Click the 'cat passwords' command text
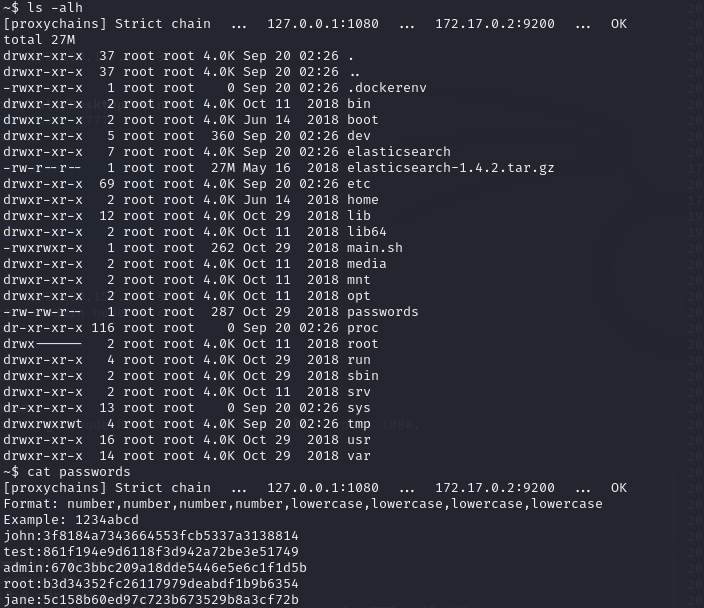The width and height of the screenshot is (704, 608). click(78, 472)
